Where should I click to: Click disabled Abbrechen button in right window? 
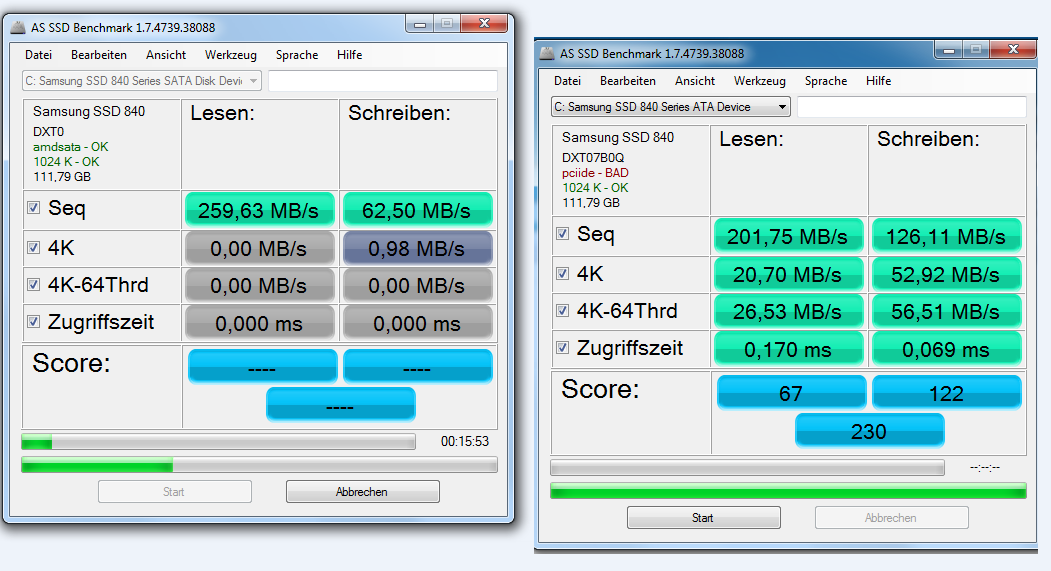pos(891,517)
